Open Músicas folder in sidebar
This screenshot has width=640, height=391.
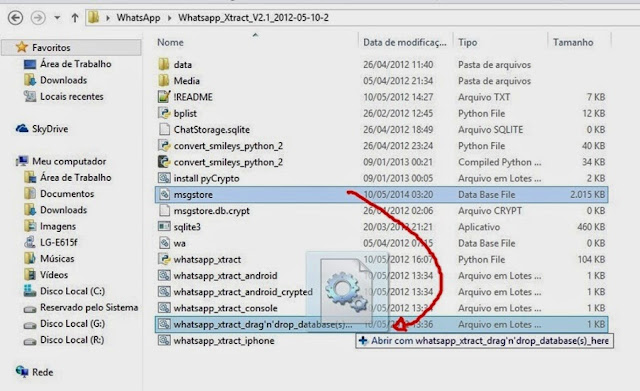(x=57, y=259)
